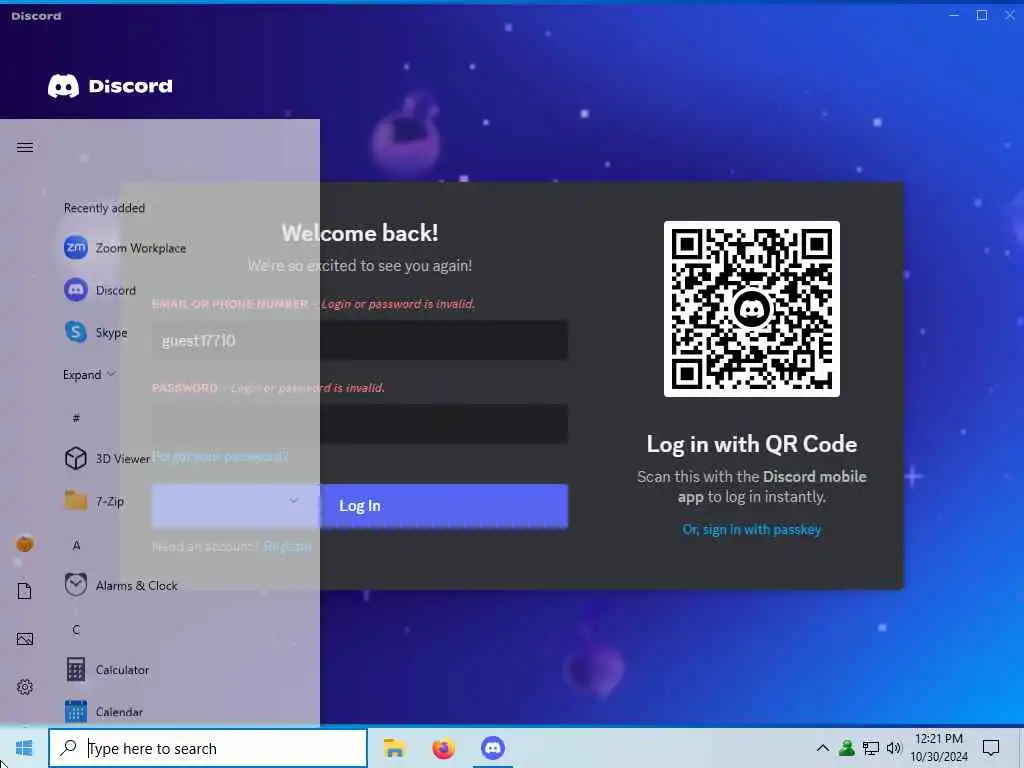
Task: Show hidden tray icons chevron
Action: (823, 748)
